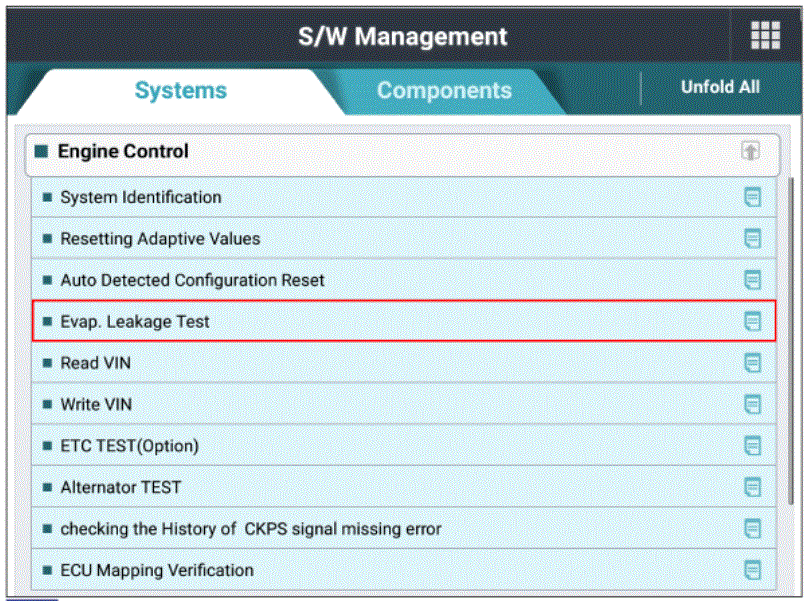Image resolution: width=807 pixels, height=601 pixels.
Task: Open document icon for Read VIN
Action: (x=752, y=363)
